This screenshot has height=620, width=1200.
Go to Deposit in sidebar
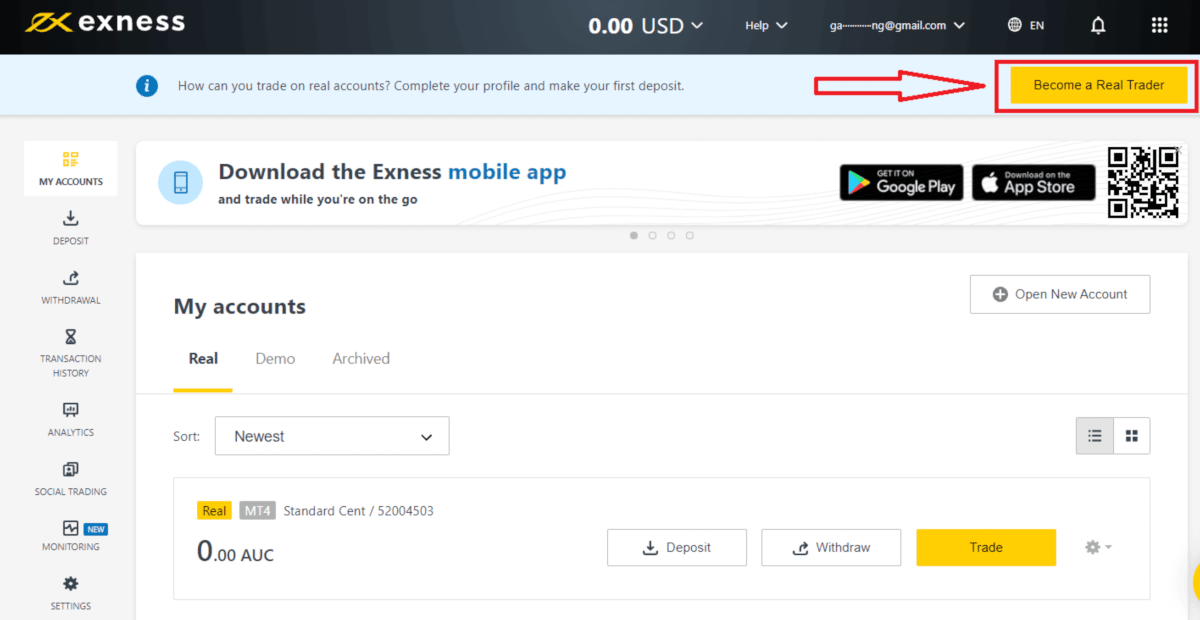tap(71, 228)
